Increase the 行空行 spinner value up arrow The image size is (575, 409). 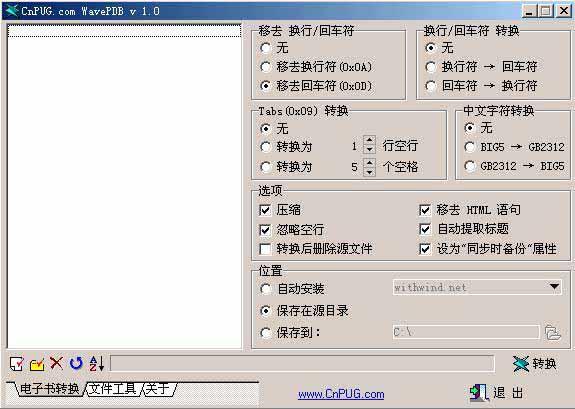click(x=369, y=140)
